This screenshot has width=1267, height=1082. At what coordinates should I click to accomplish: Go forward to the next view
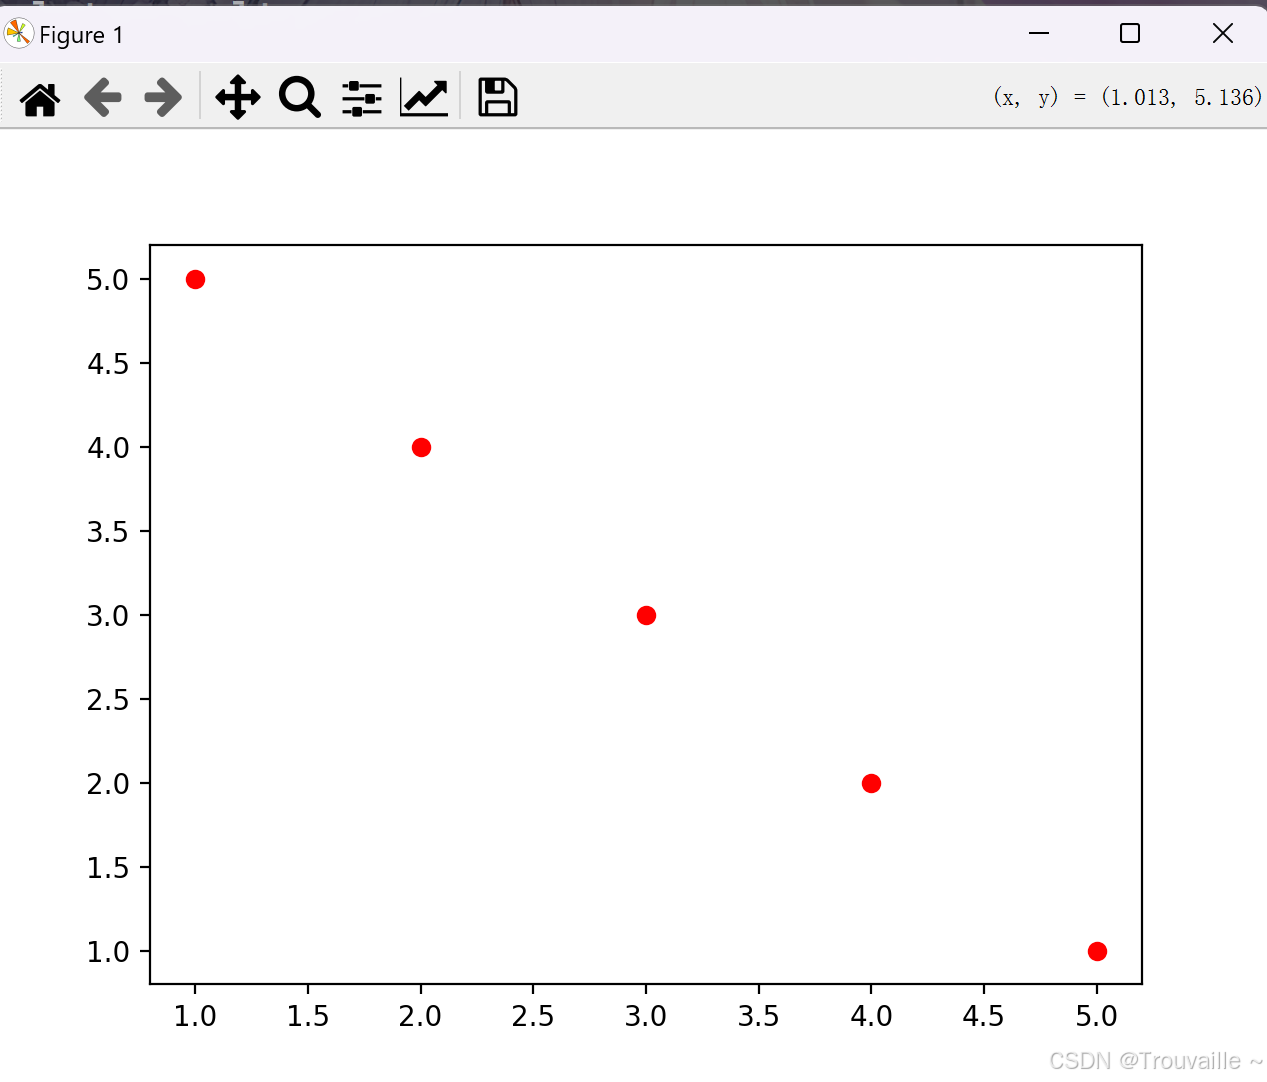click(163, 98)
